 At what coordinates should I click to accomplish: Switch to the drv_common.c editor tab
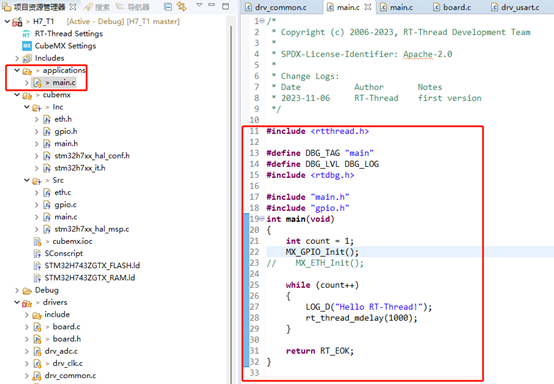pyautogui.click(x=276, y=7)
